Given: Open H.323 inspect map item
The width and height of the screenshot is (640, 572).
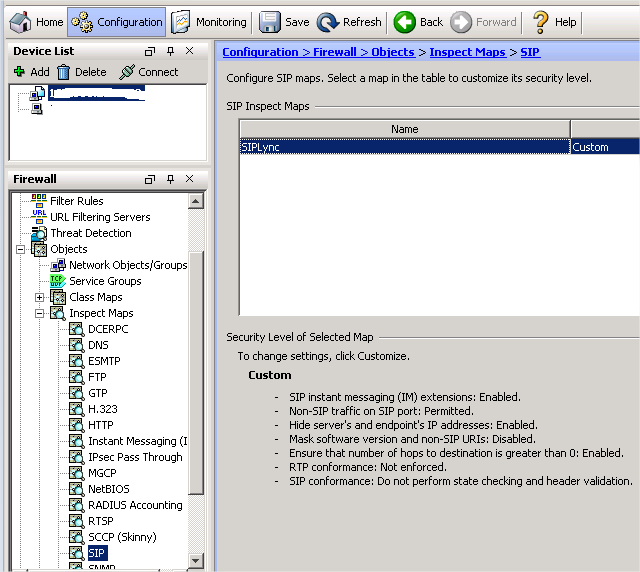Looking at the screenshot, I should pyautogui.click(x=103, y=409).
